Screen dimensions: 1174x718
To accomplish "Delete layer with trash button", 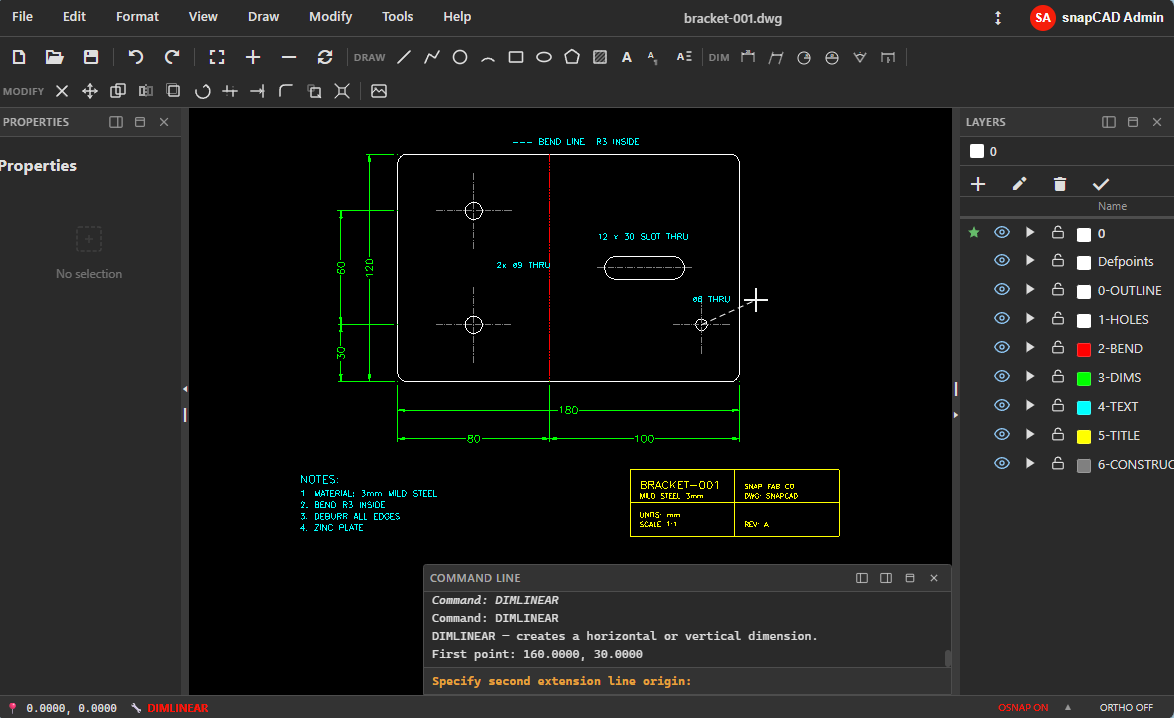I will (x=1059, y=184).
